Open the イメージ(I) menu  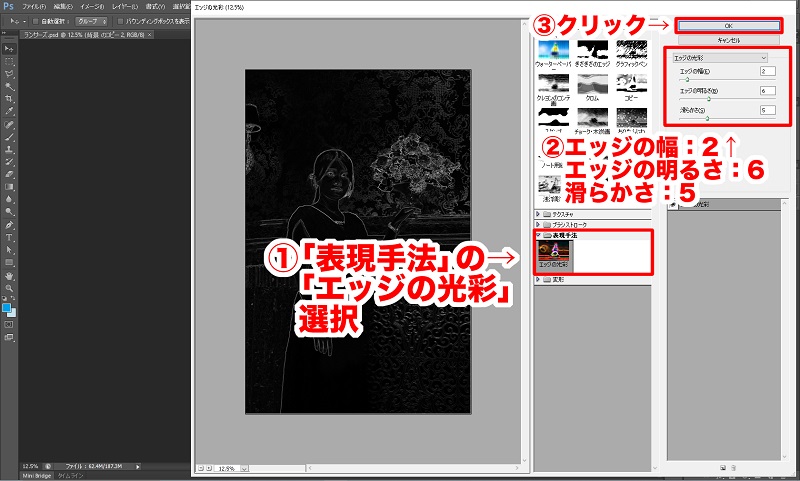point(92,7)
